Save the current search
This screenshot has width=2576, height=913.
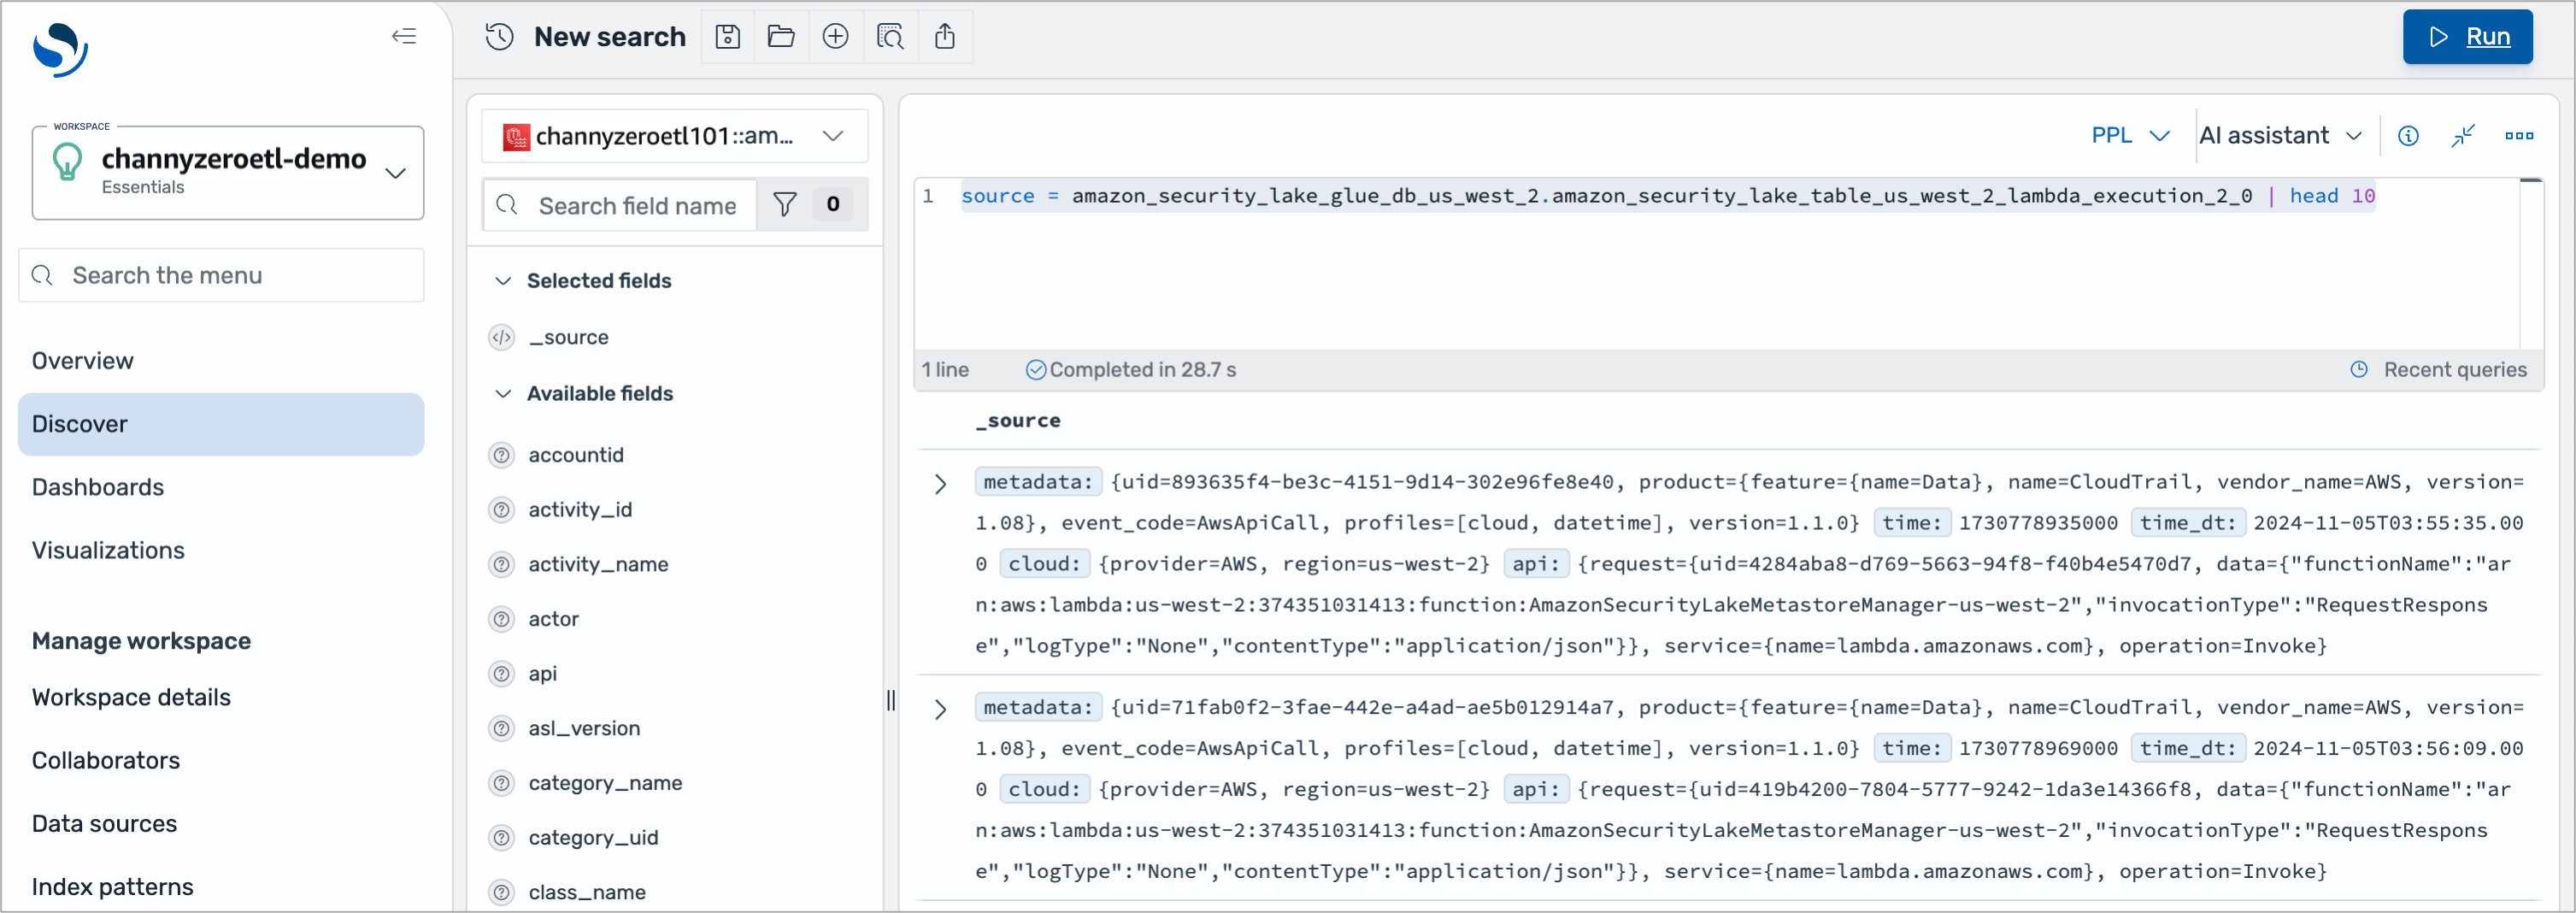pyautogui.click(x=728, y=37)
